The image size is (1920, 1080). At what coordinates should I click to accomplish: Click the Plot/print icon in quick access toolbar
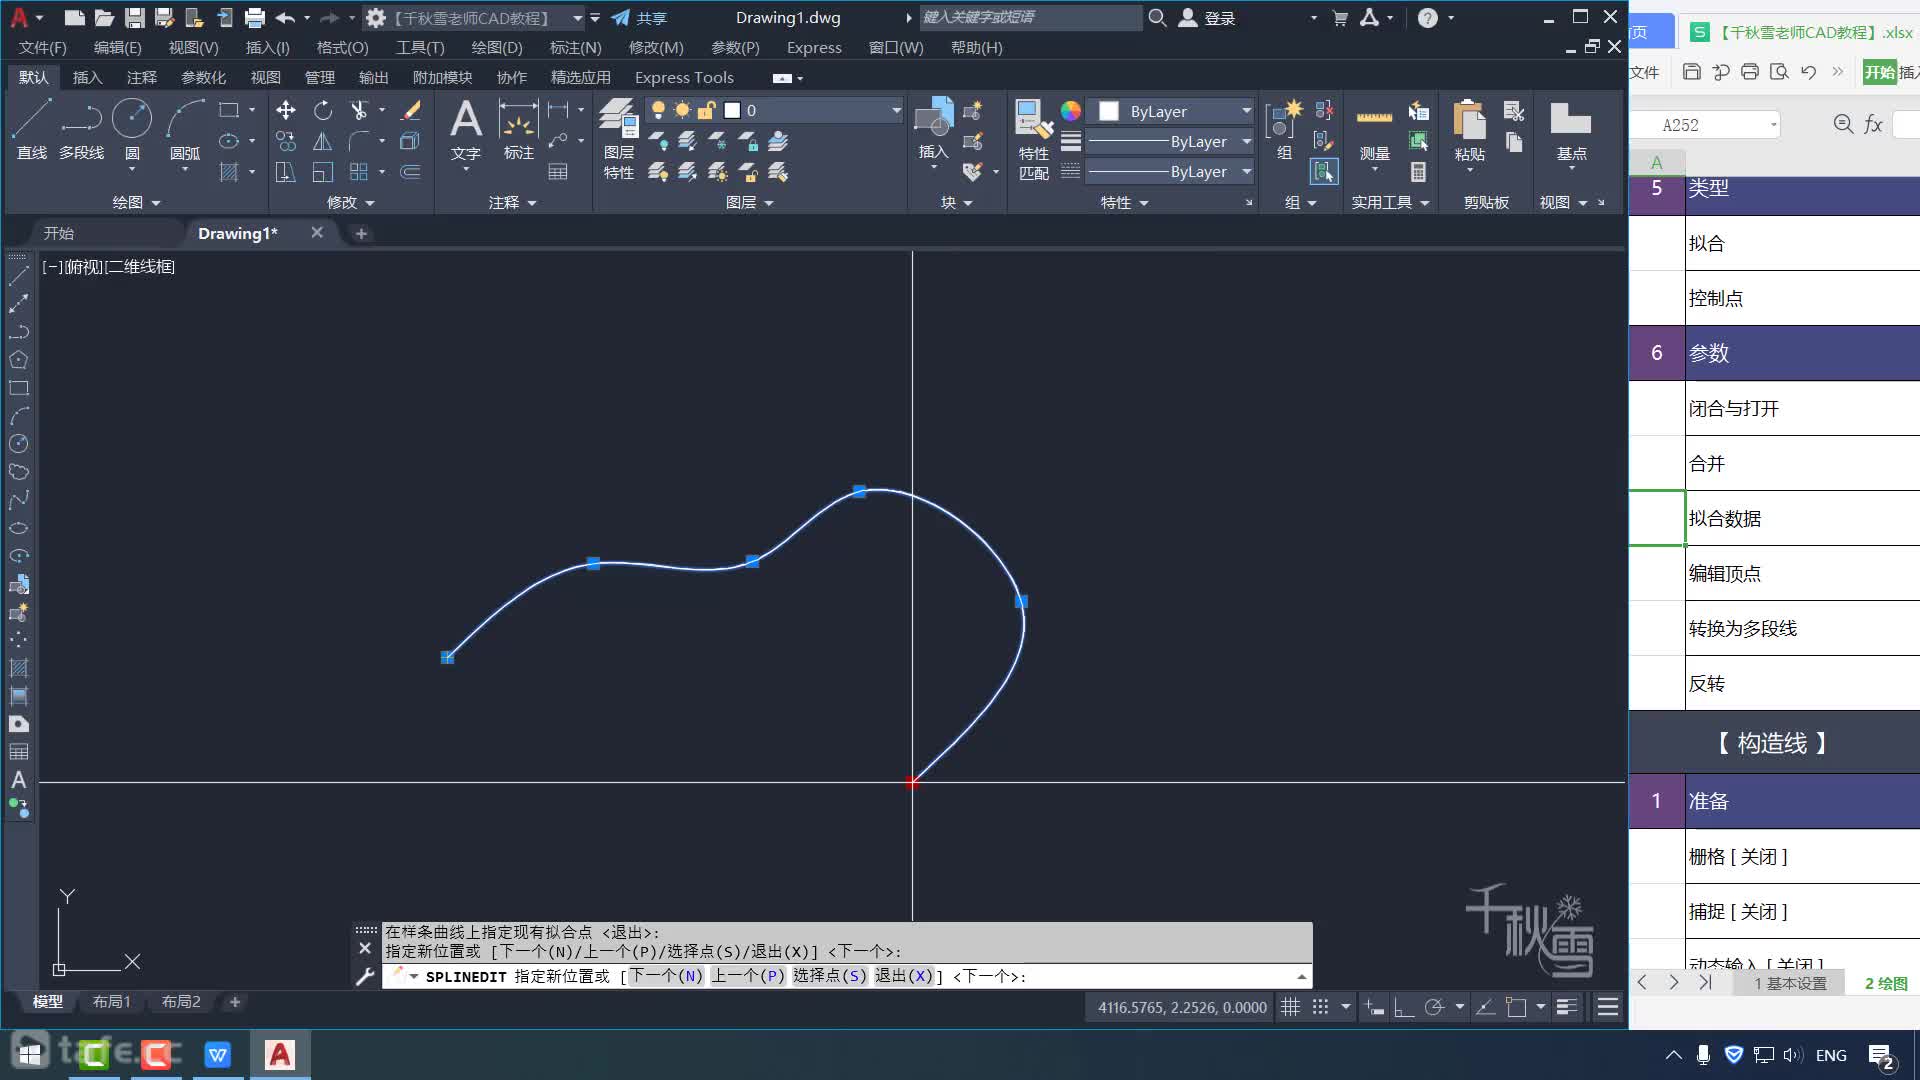click(x=254, y=17)
